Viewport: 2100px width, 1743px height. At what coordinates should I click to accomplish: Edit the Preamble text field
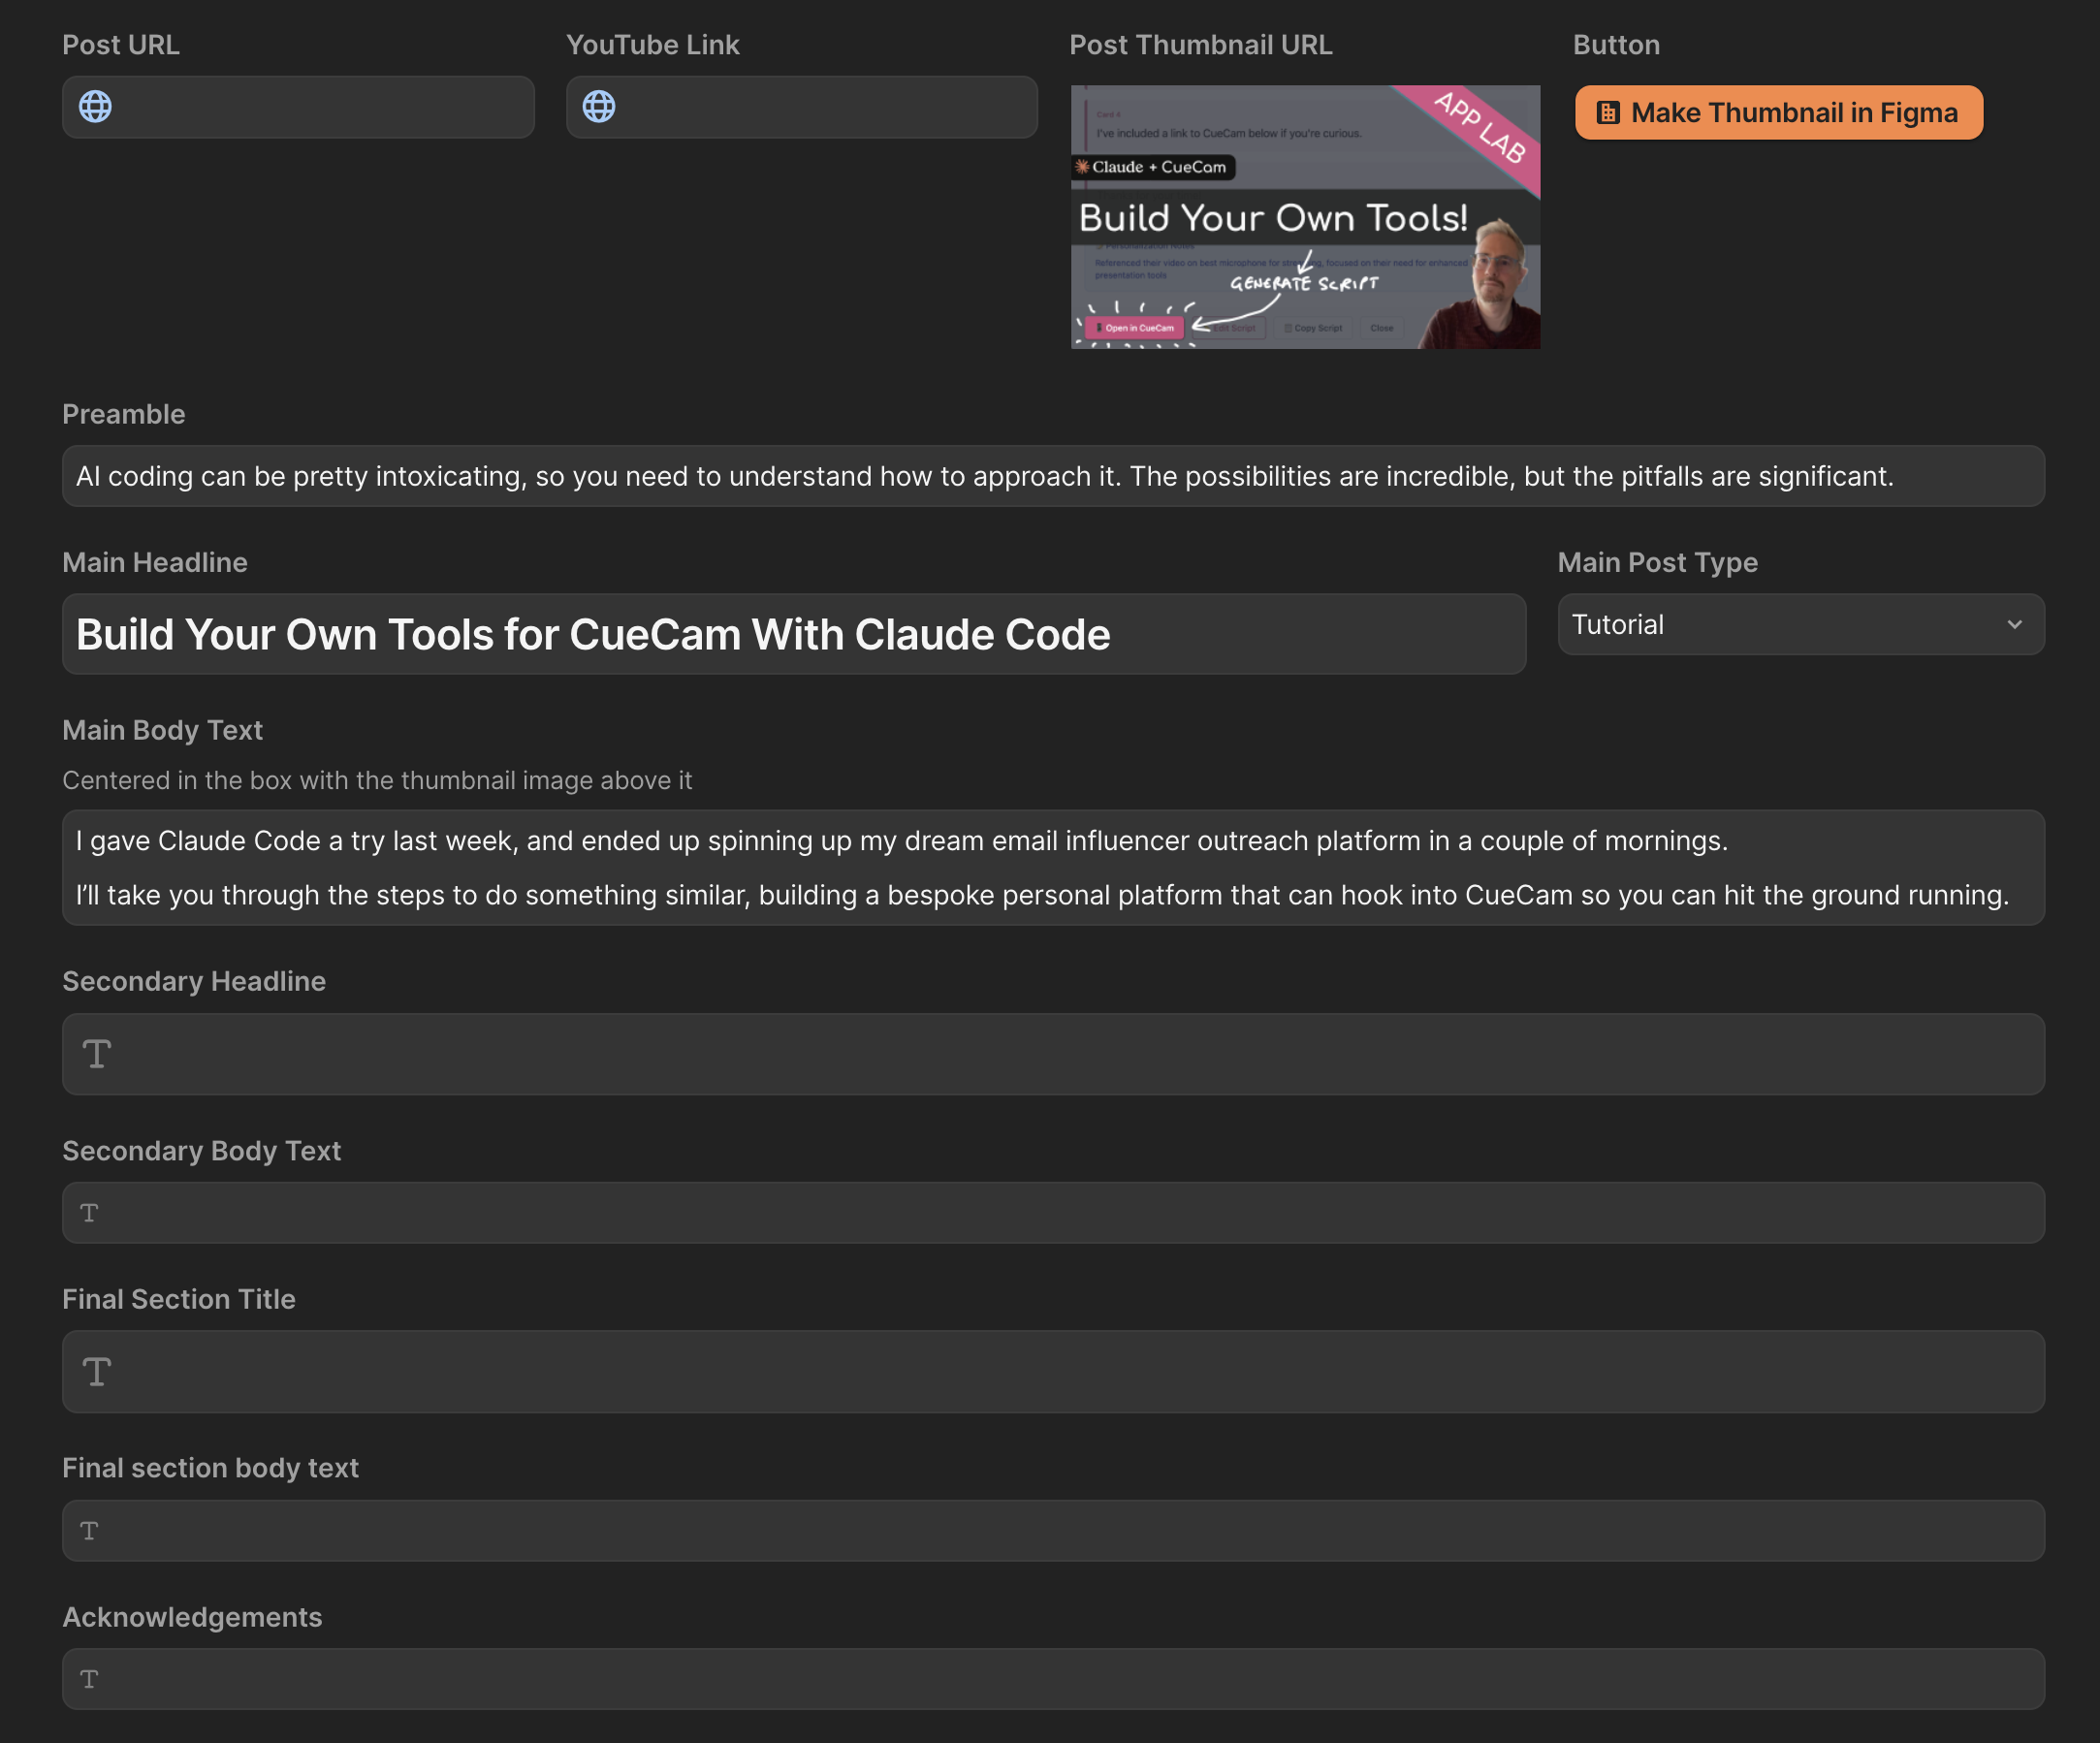(1052, 477)
